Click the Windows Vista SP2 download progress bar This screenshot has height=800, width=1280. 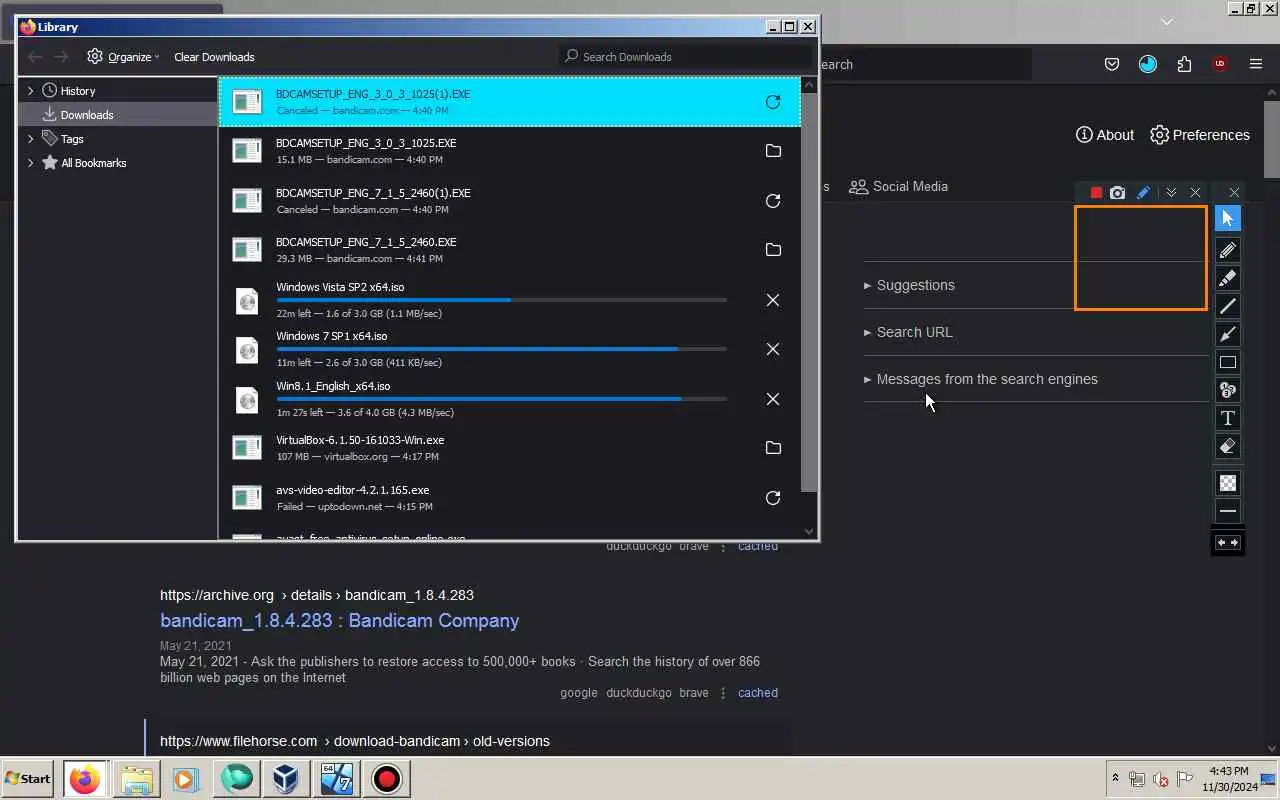(502, 300)
